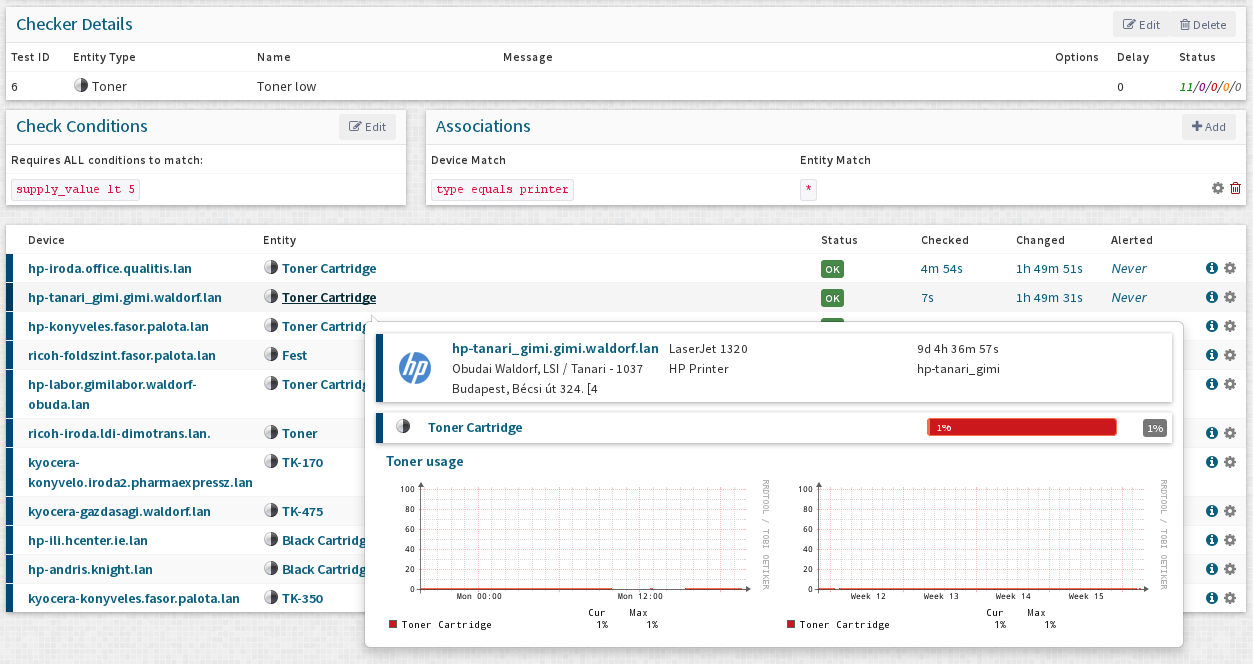Add a new association
The image size is (1253, 664).
(x=1208, y=127)
